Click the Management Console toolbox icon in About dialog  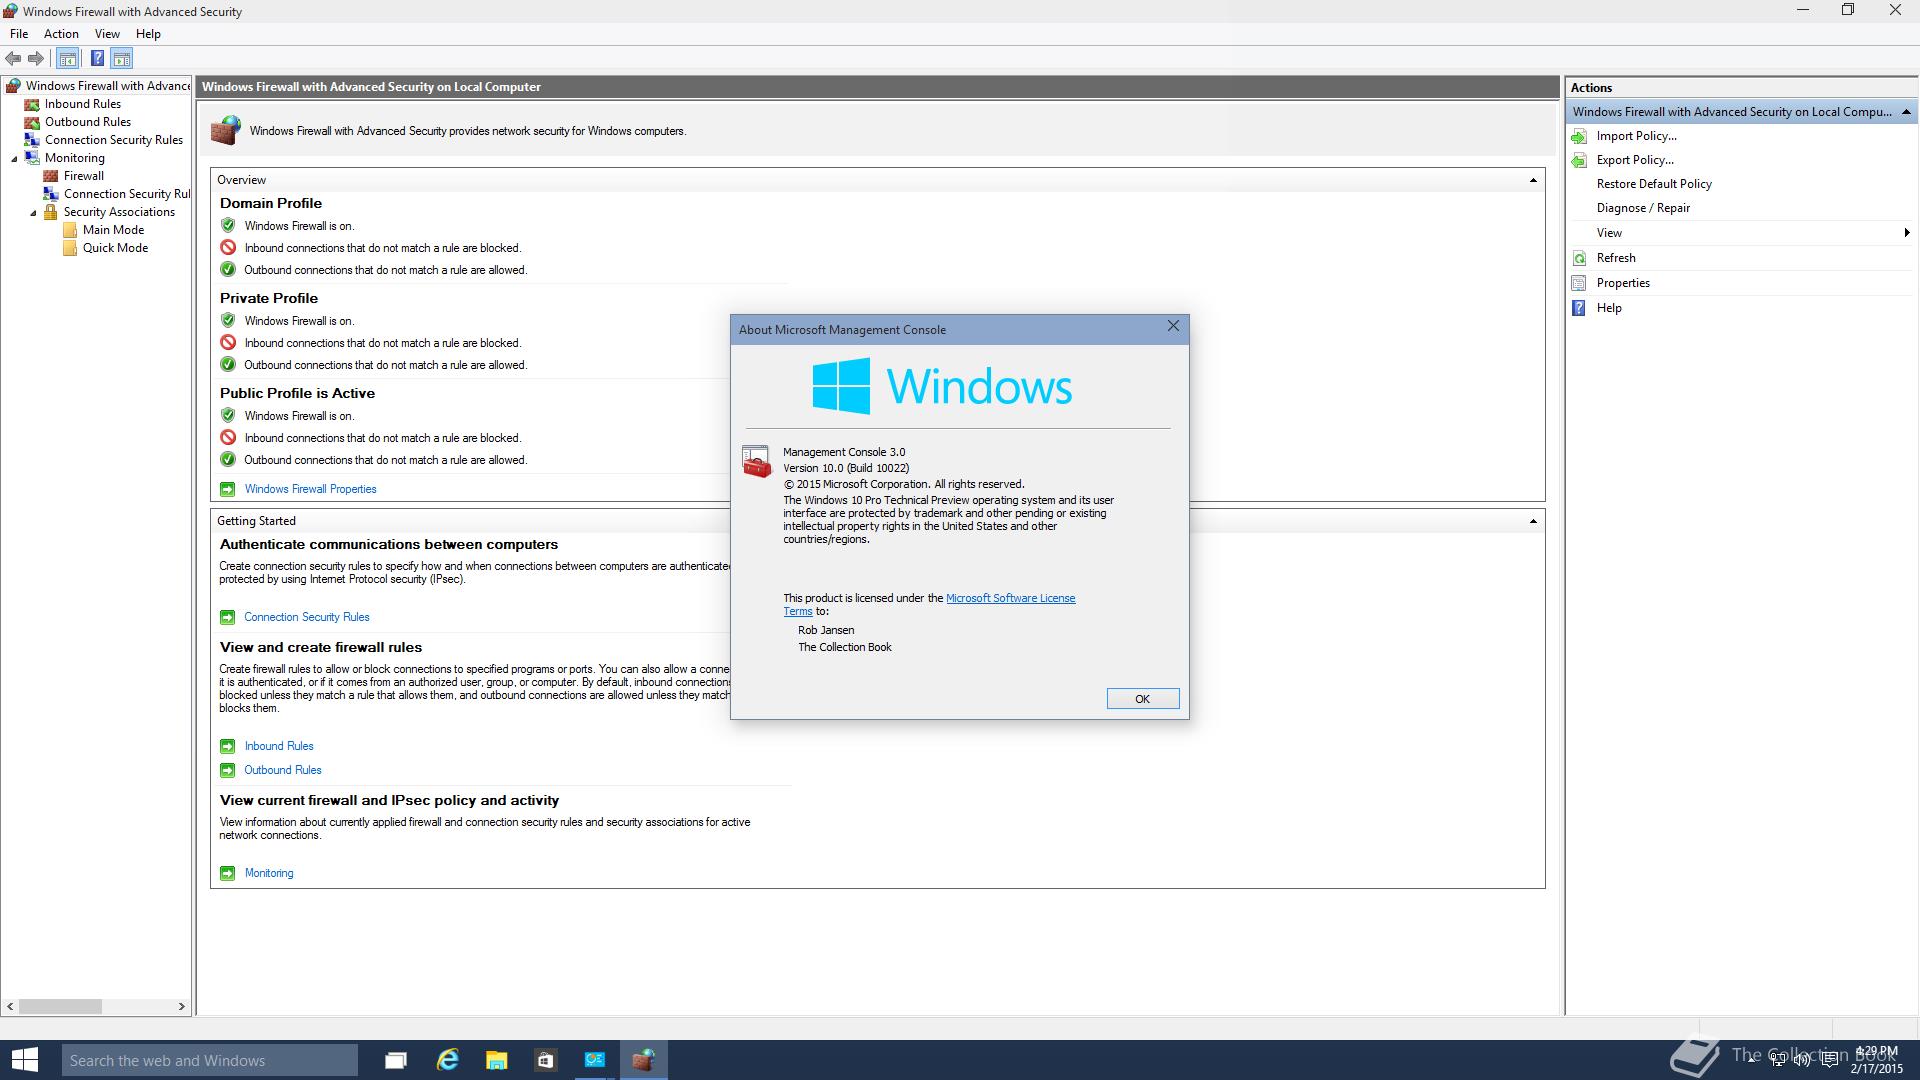pos(757,462)
